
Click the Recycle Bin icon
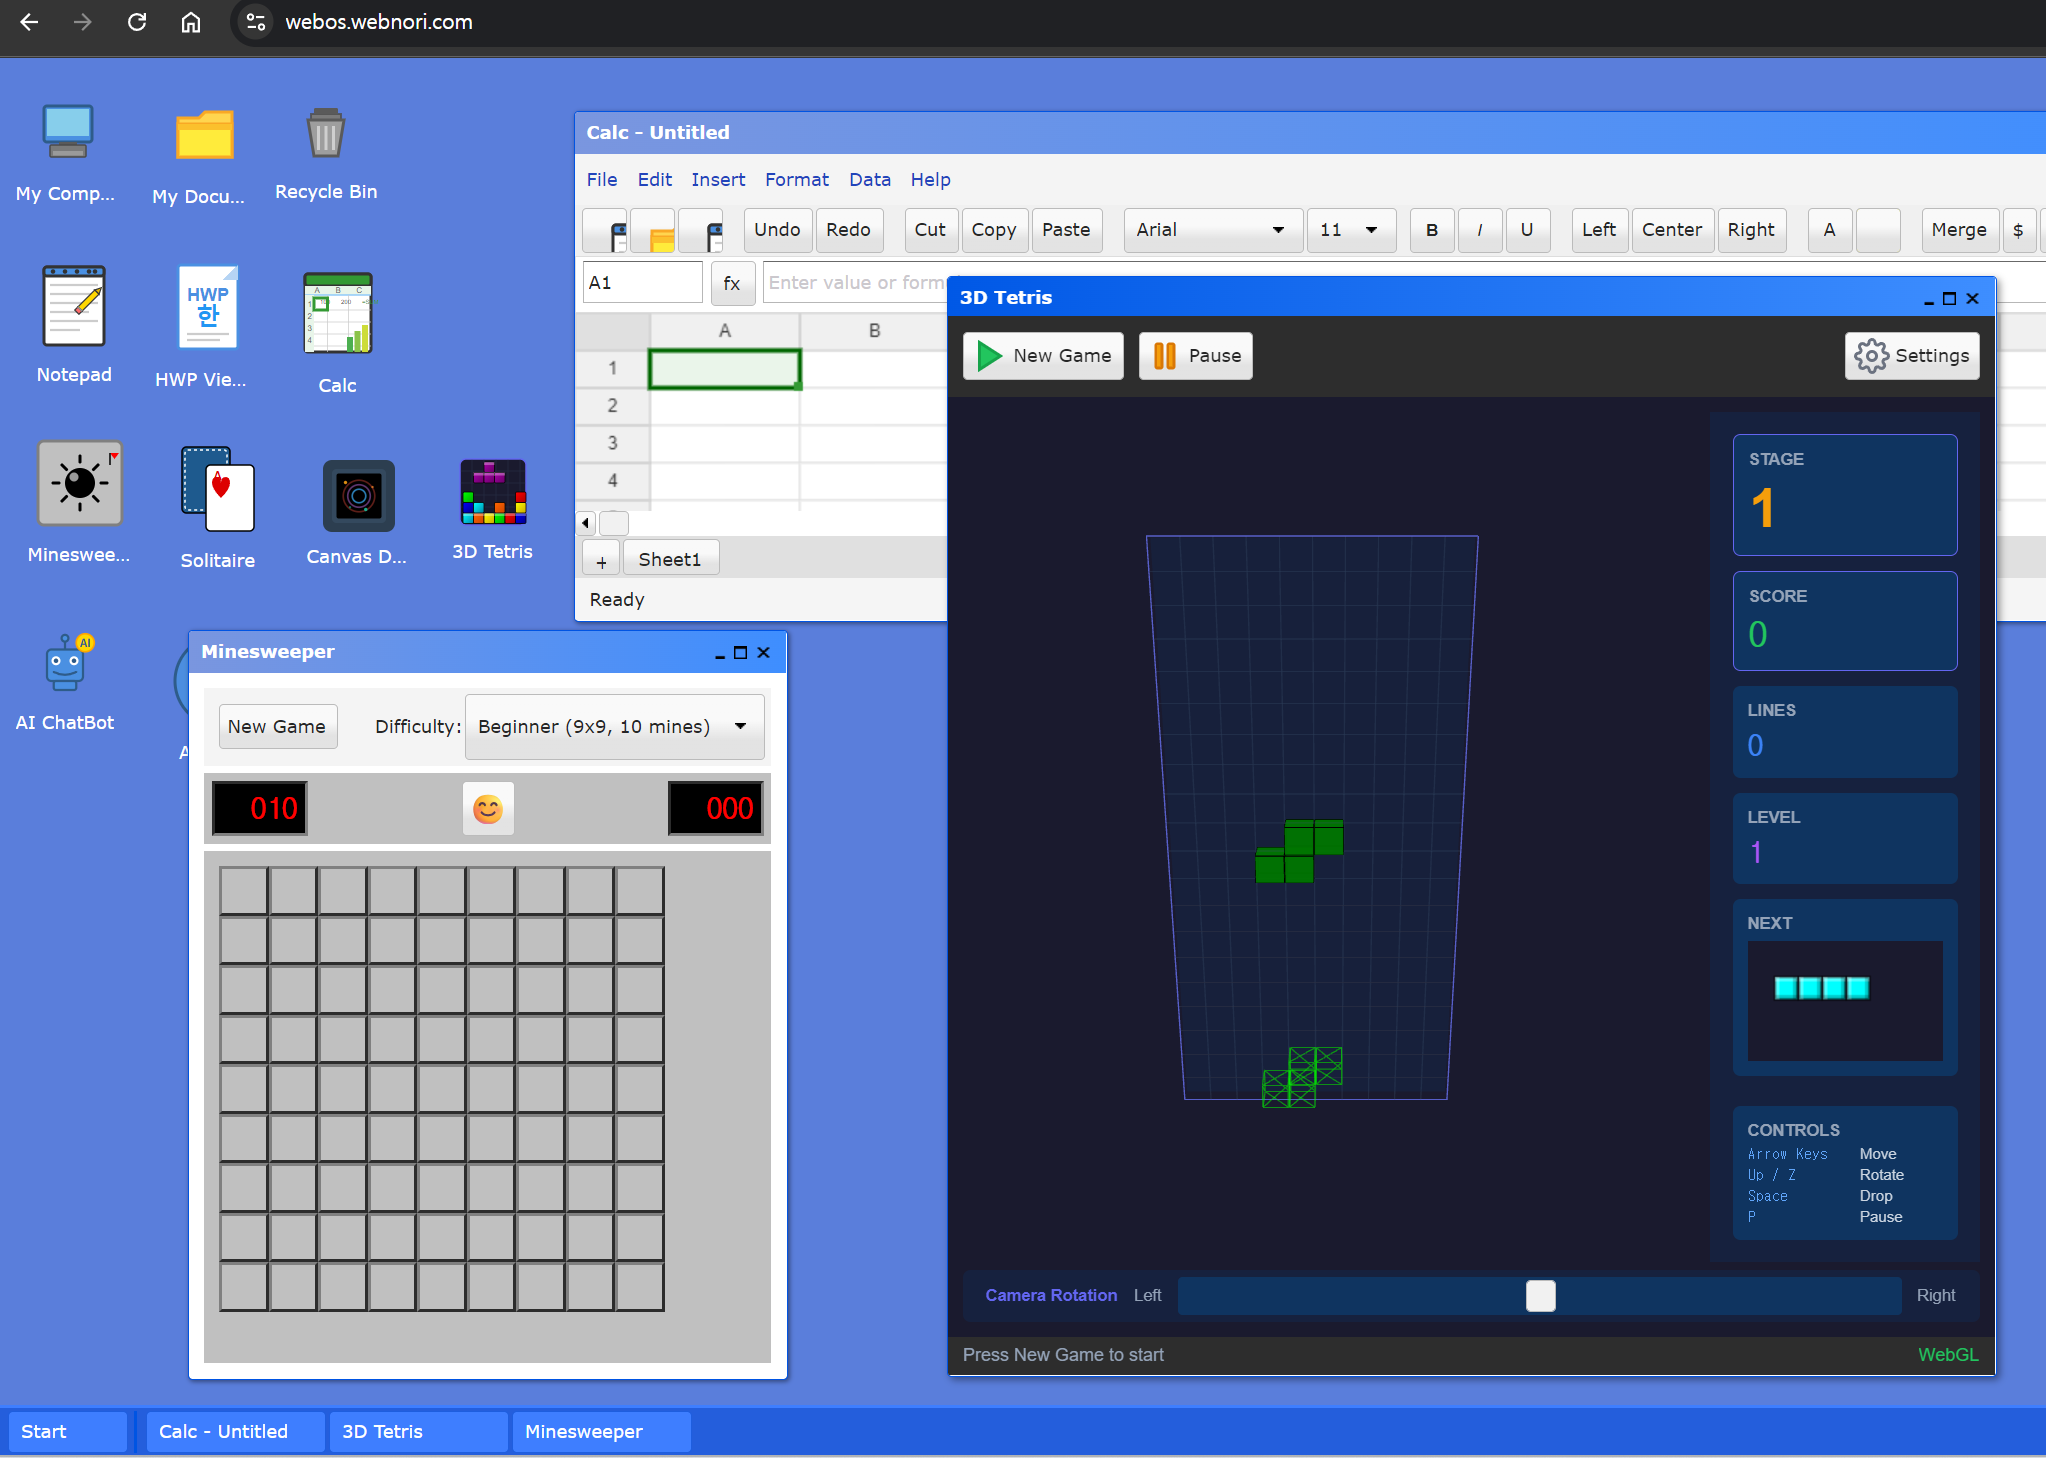coord(325,135)
